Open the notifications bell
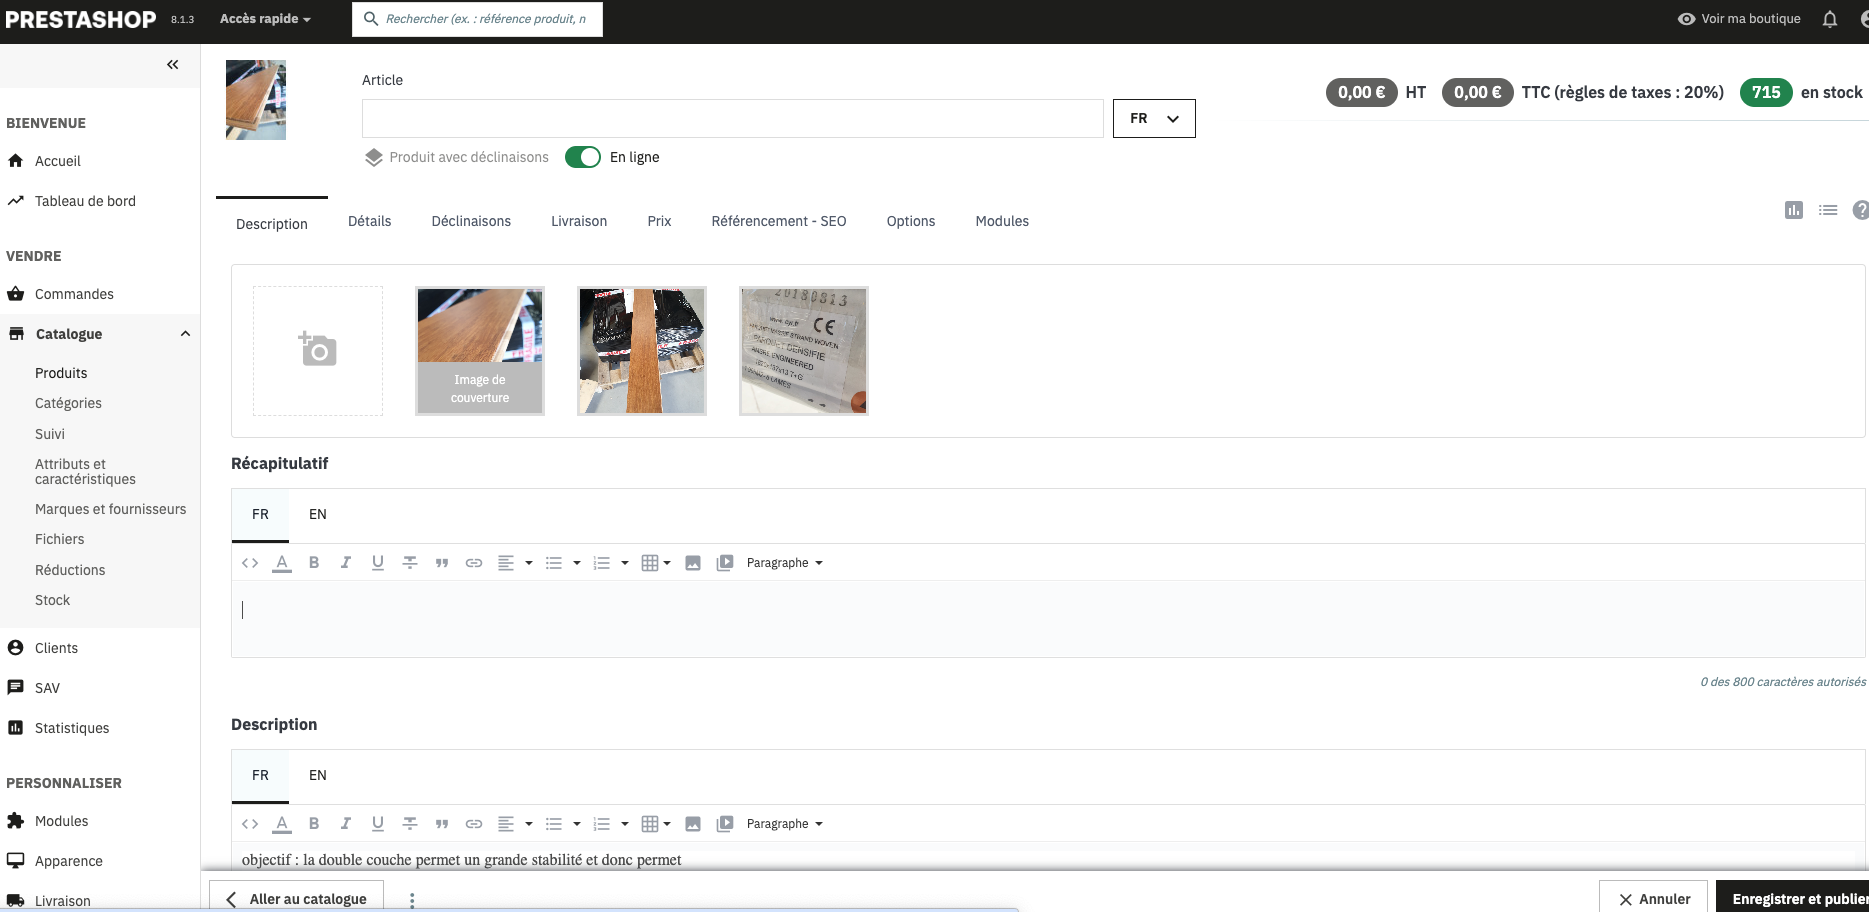1869x912 pixels. coord(1830,19)
